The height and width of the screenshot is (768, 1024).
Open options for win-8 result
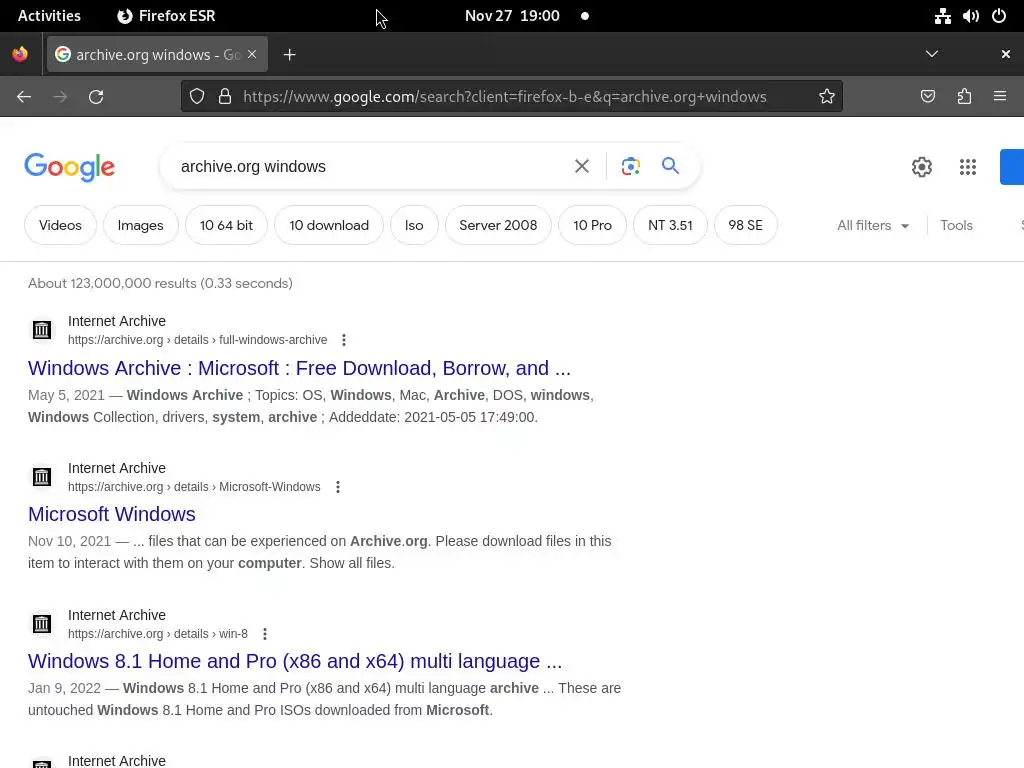click(x=264, y=634)
